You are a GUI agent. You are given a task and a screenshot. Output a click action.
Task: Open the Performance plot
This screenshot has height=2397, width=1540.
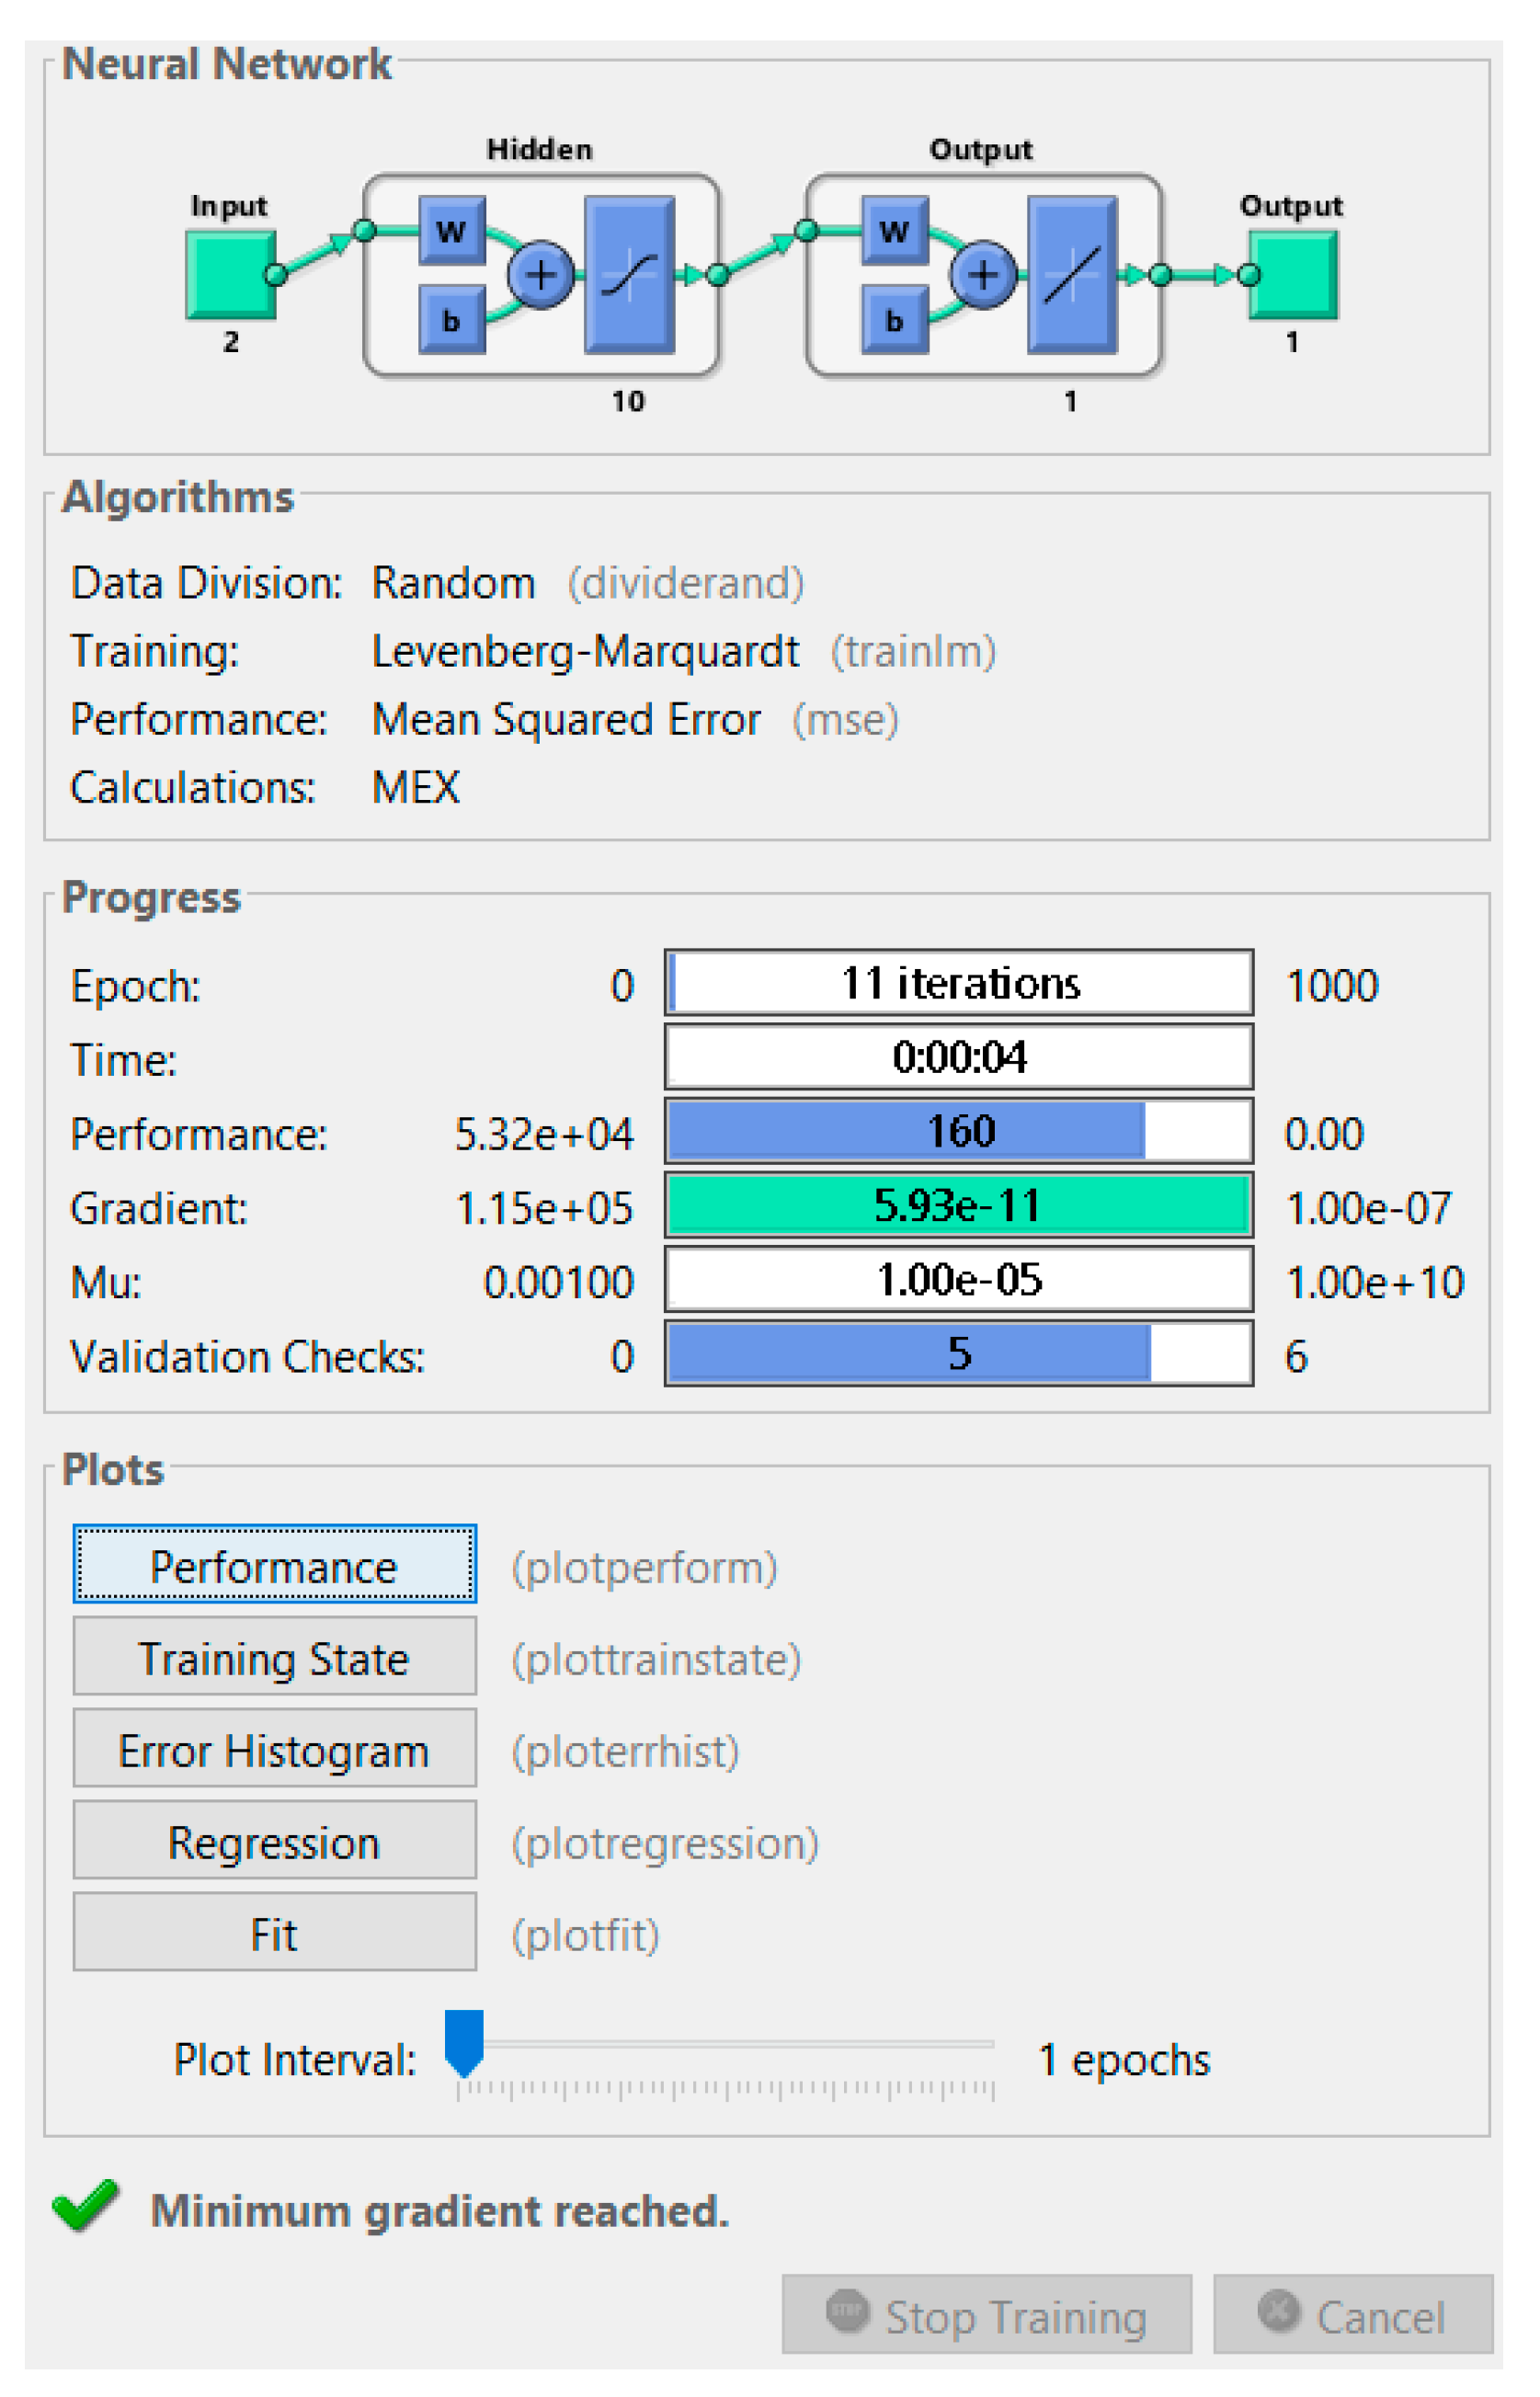[274, 1566]
